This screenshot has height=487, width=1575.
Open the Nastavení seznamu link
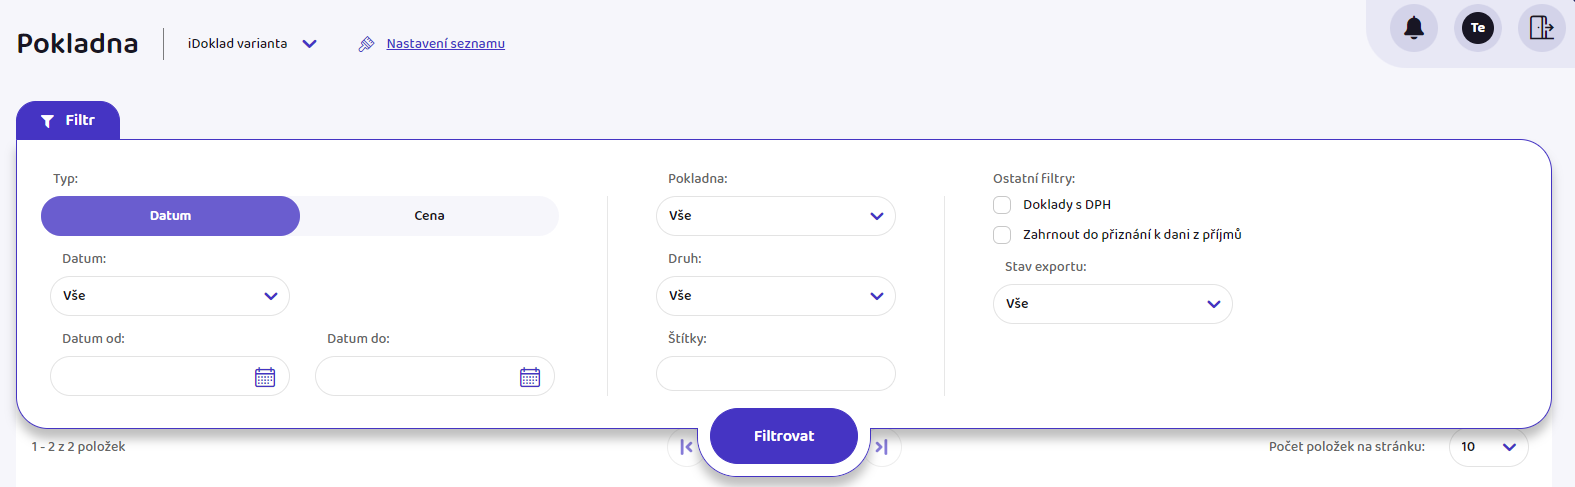point(446,44)
